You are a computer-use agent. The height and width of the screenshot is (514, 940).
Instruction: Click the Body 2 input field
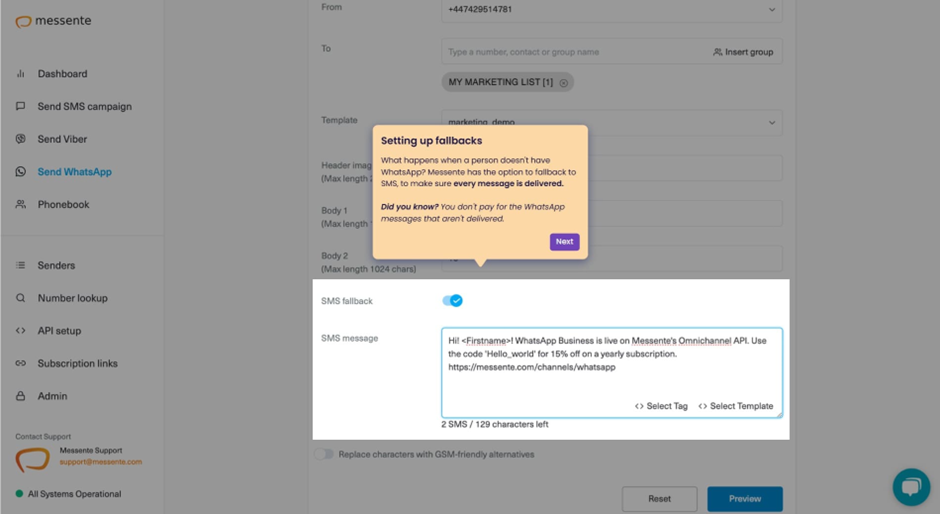(611, 258)
